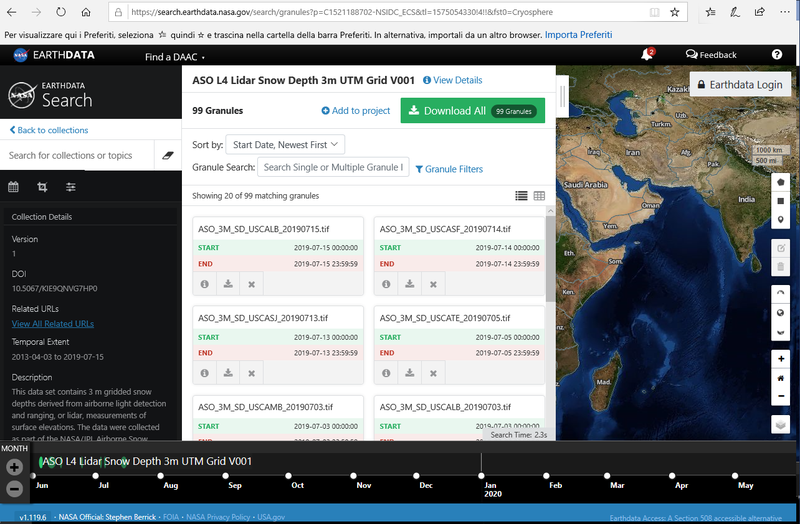Focus Search for collections or topics box
The height and width of the screenshot is (524, 800).
click(x=78, y=156)
